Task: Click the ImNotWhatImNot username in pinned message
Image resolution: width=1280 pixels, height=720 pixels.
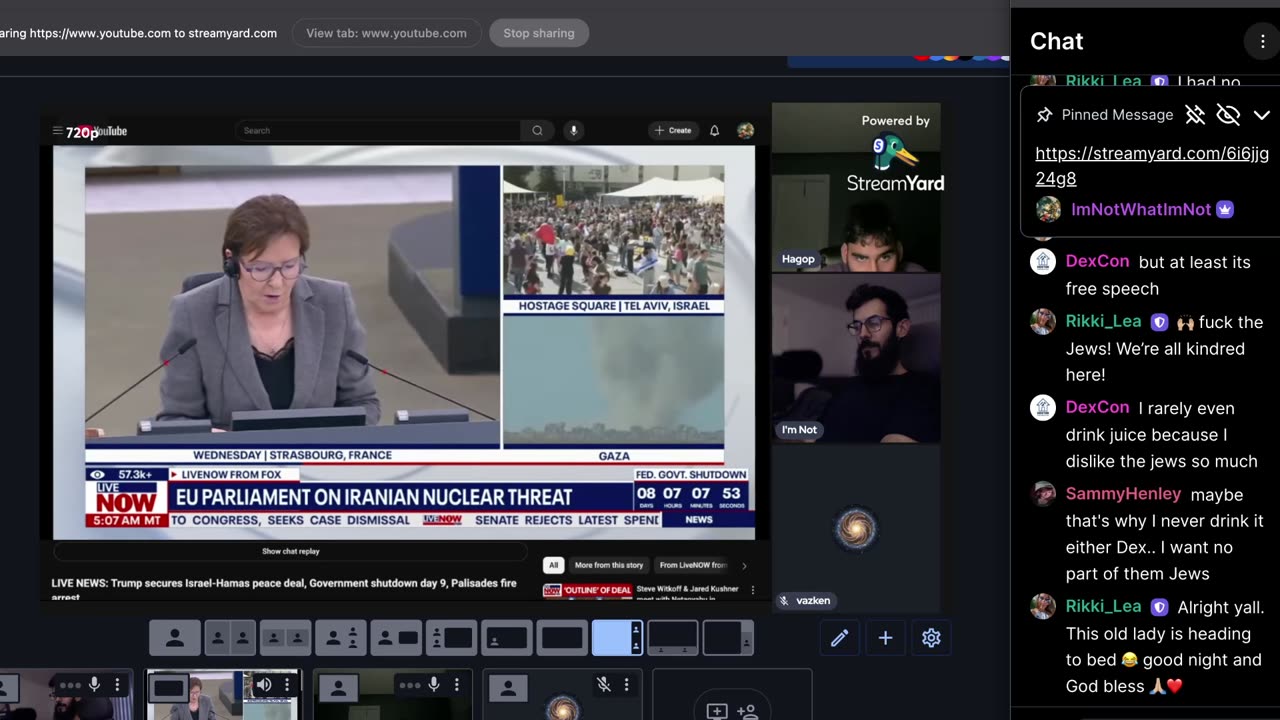Action: tap(1141, 209)
